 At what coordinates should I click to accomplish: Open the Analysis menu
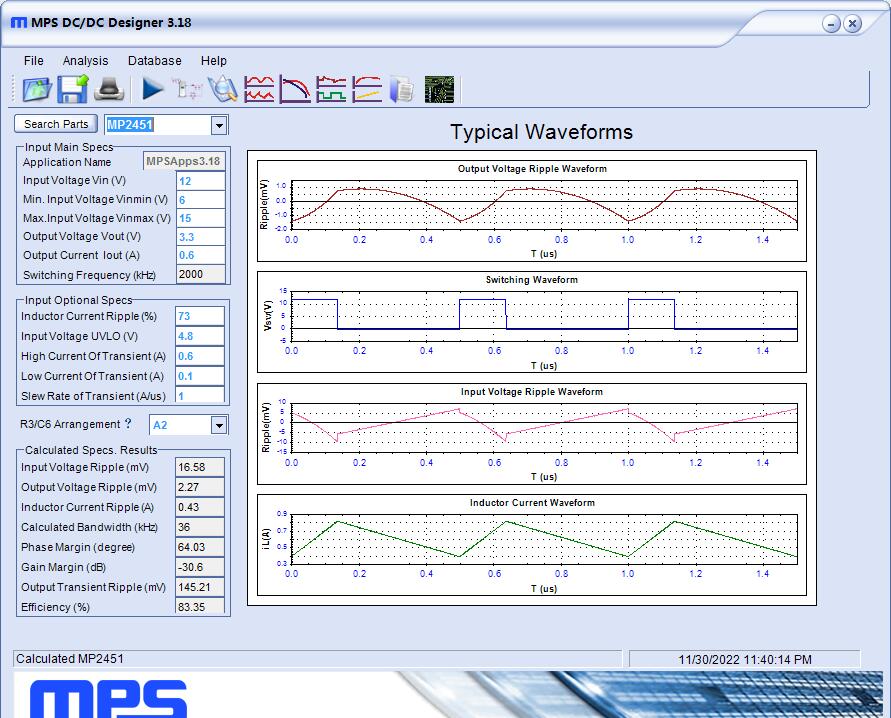pos(85,60)
